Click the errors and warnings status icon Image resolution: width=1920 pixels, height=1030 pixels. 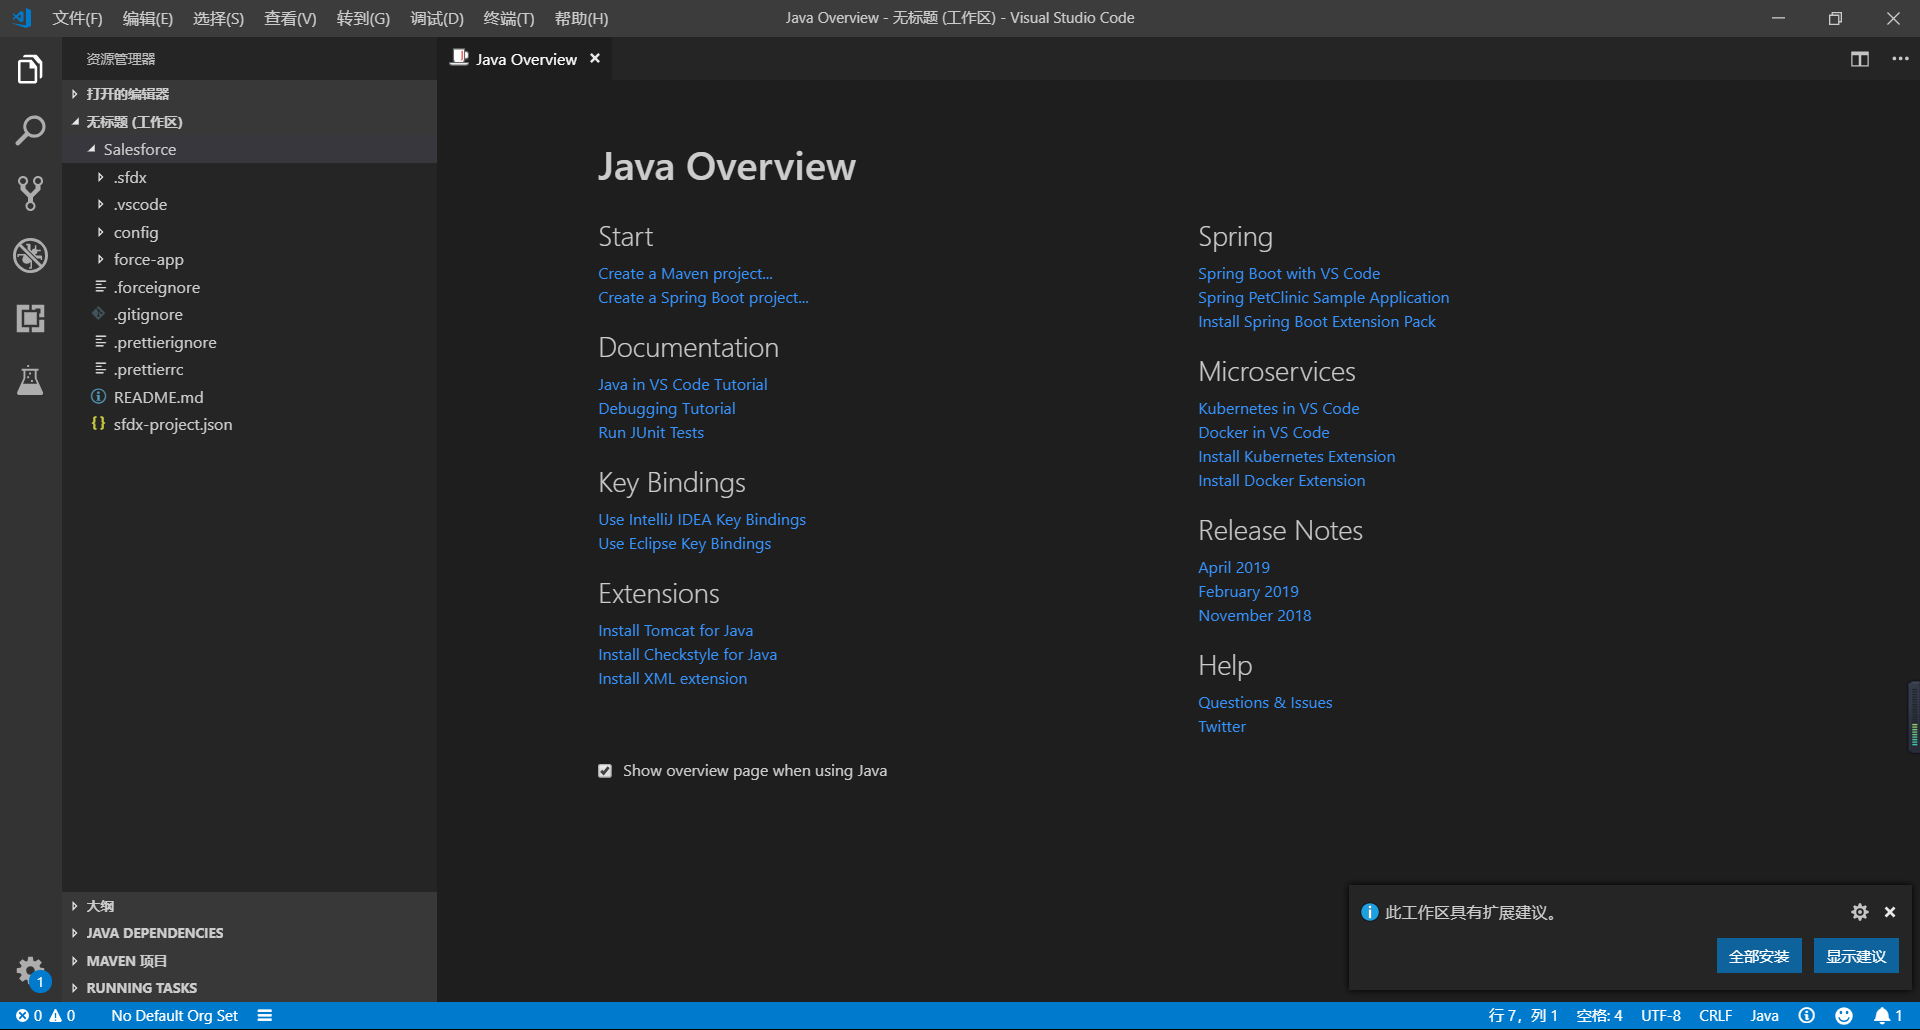(46, 1016)
